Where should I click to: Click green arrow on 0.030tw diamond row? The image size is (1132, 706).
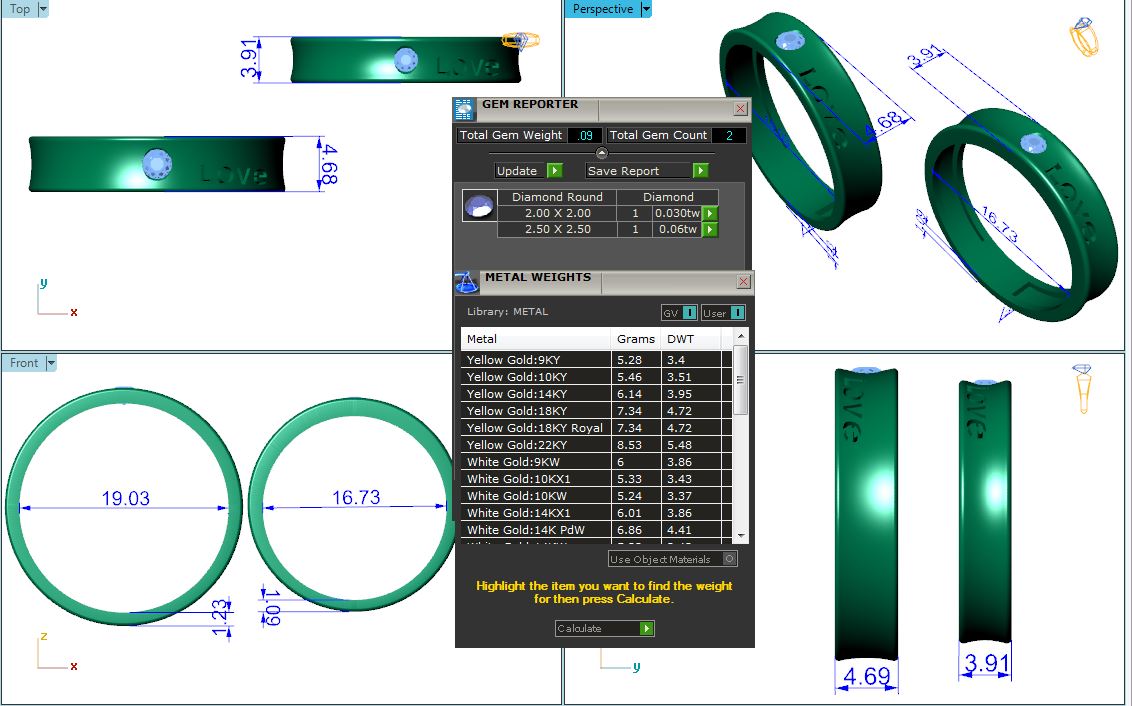tap(710, 213)
